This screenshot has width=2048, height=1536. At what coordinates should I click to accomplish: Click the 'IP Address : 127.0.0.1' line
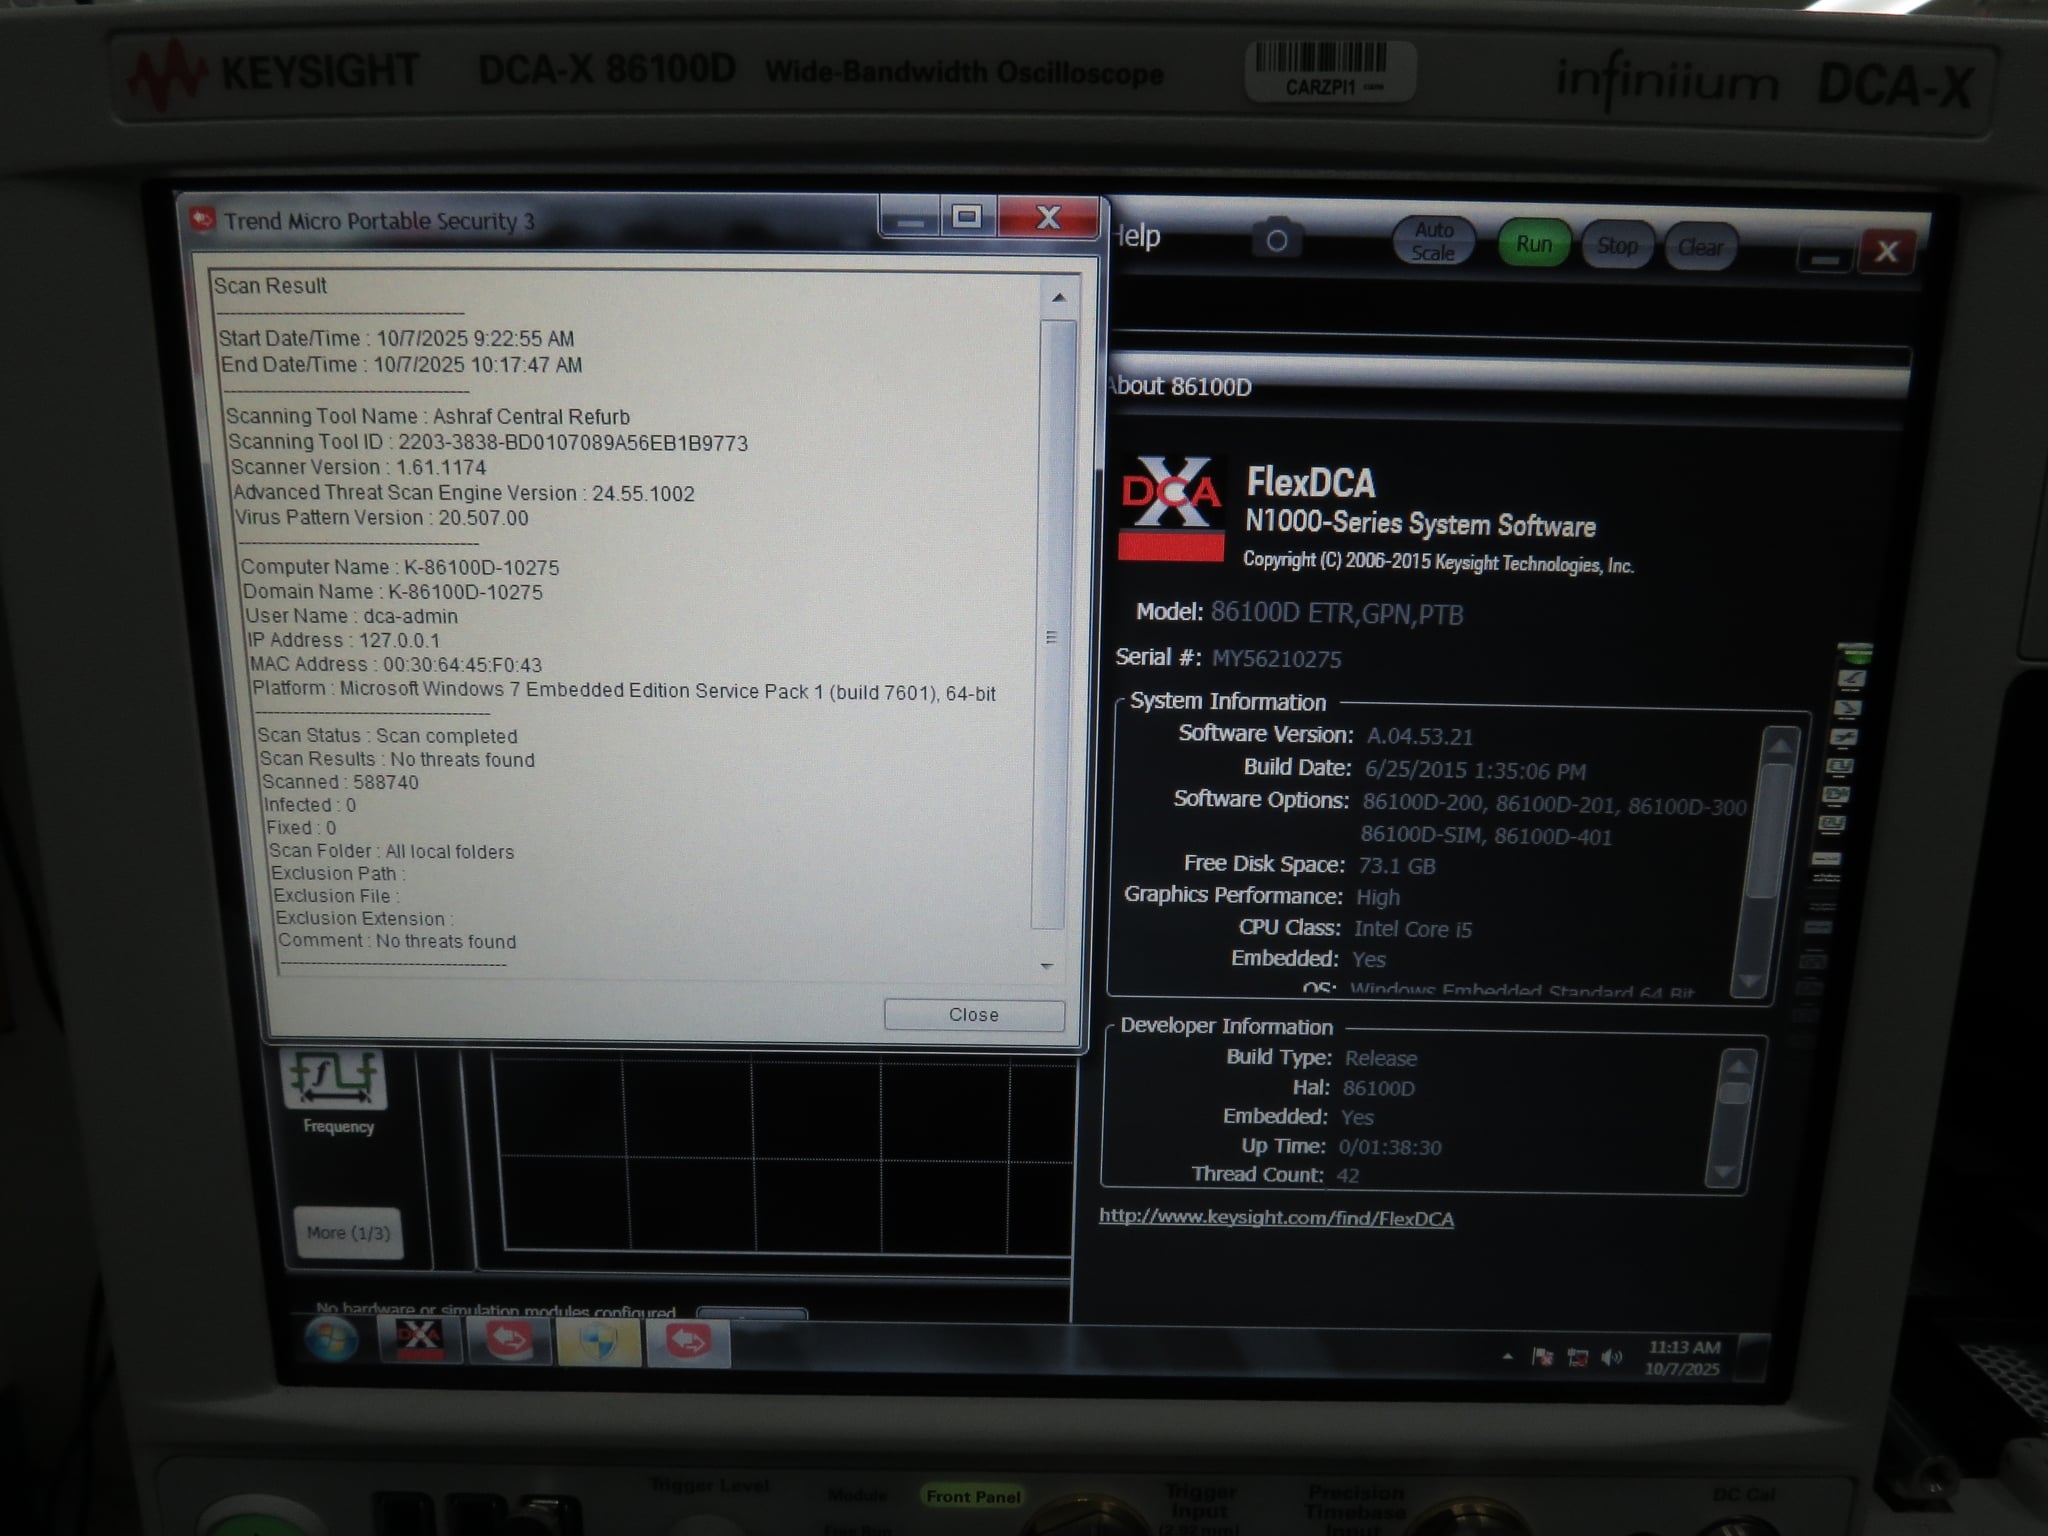(x=343, y=640)
